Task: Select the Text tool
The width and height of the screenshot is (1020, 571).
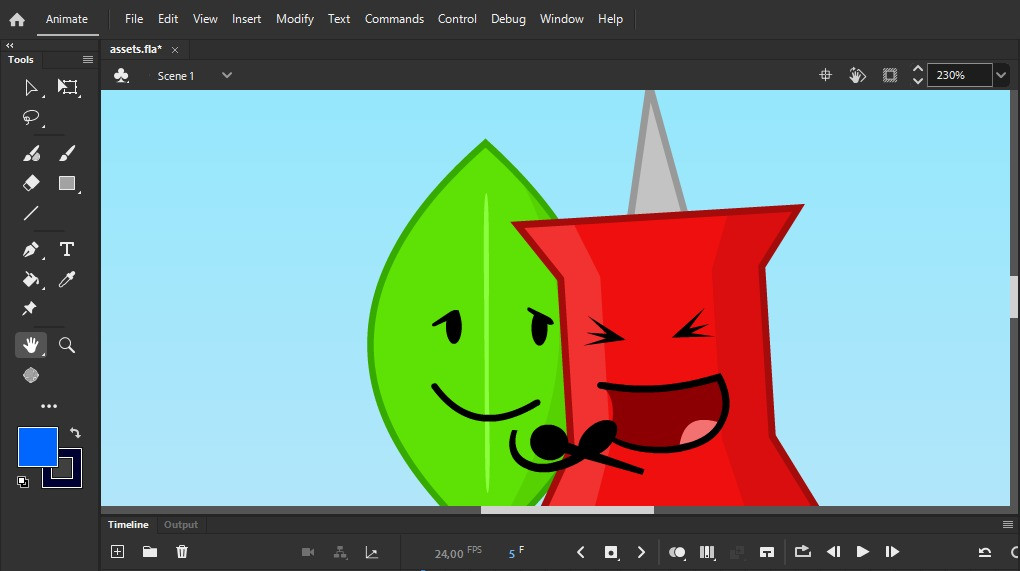Action: pos(66,249)
